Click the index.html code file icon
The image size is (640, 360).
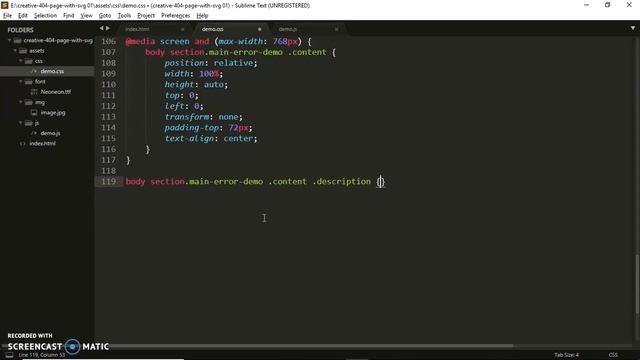(22, 144)
